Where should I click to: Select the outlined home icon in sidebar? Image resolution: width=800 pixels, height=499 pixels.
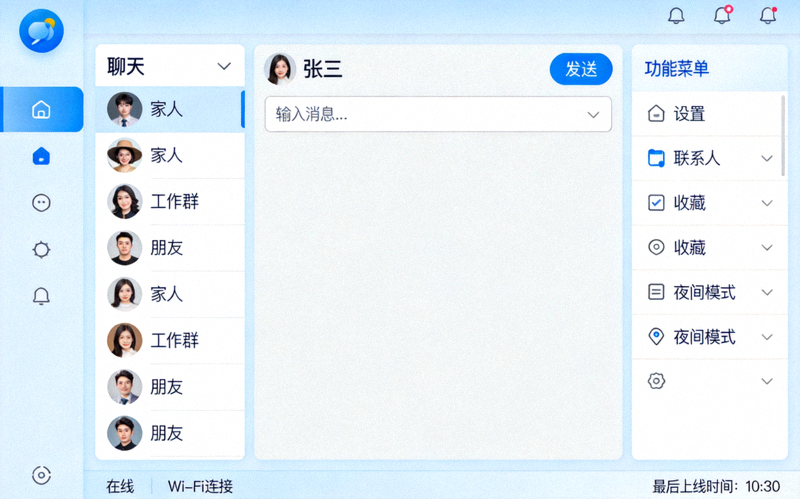pos(41,109)
